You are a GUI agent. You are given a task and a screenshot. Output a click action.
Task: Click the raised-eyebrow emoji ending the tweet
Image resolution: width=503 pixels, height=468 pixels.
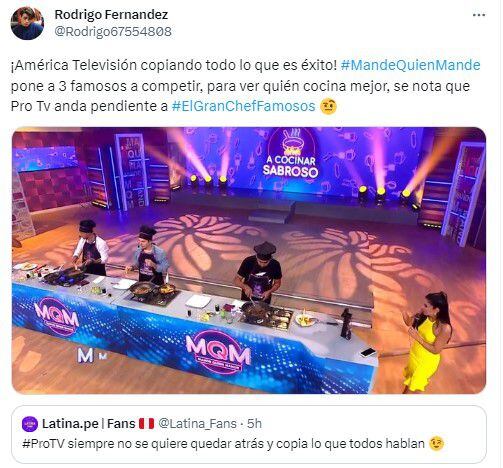pos(328,107)
